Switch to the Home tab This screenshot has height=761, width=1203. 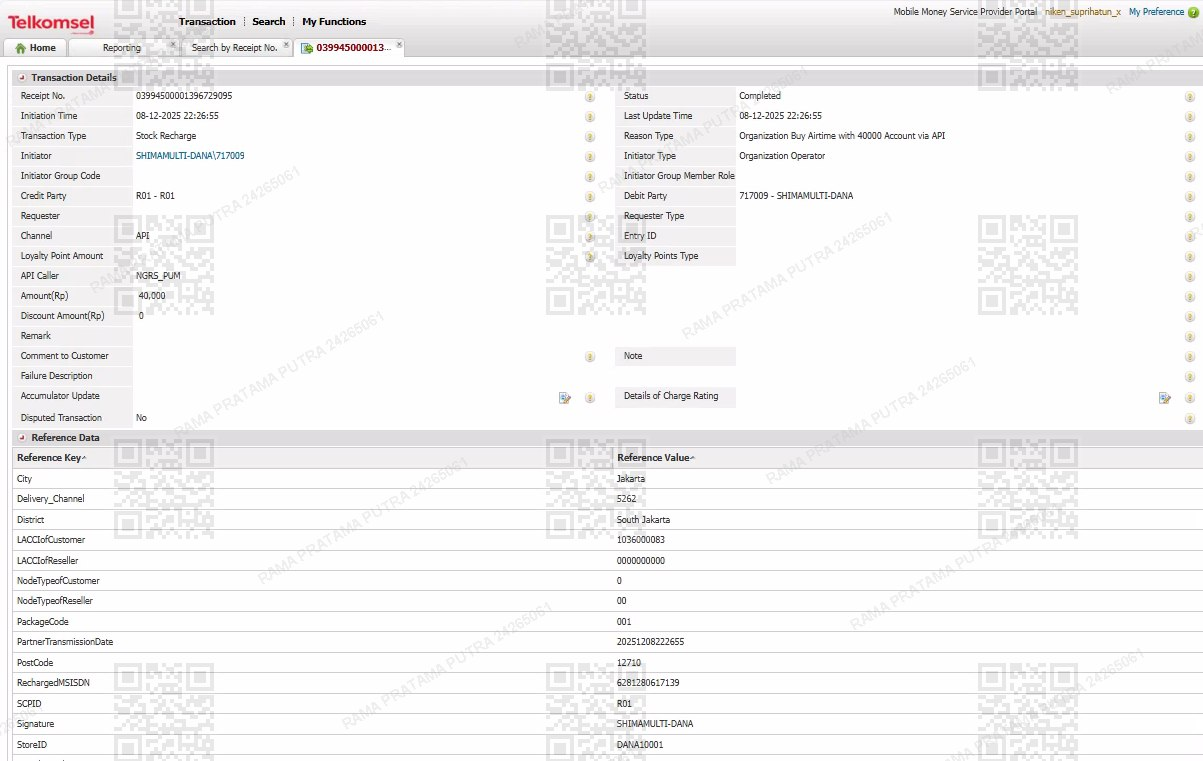click(x=35, y=47)
